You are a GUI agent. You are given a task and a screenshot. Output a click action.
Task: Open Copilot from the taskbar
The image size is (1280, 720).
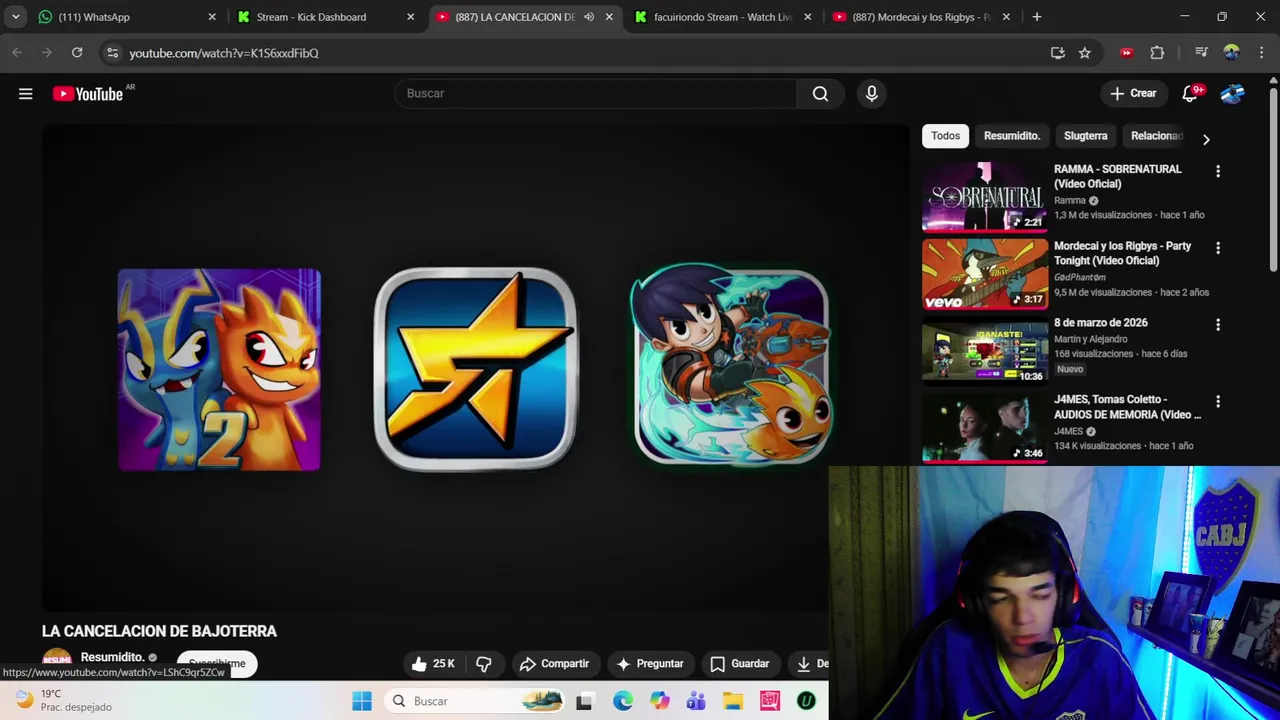point(659,701)
